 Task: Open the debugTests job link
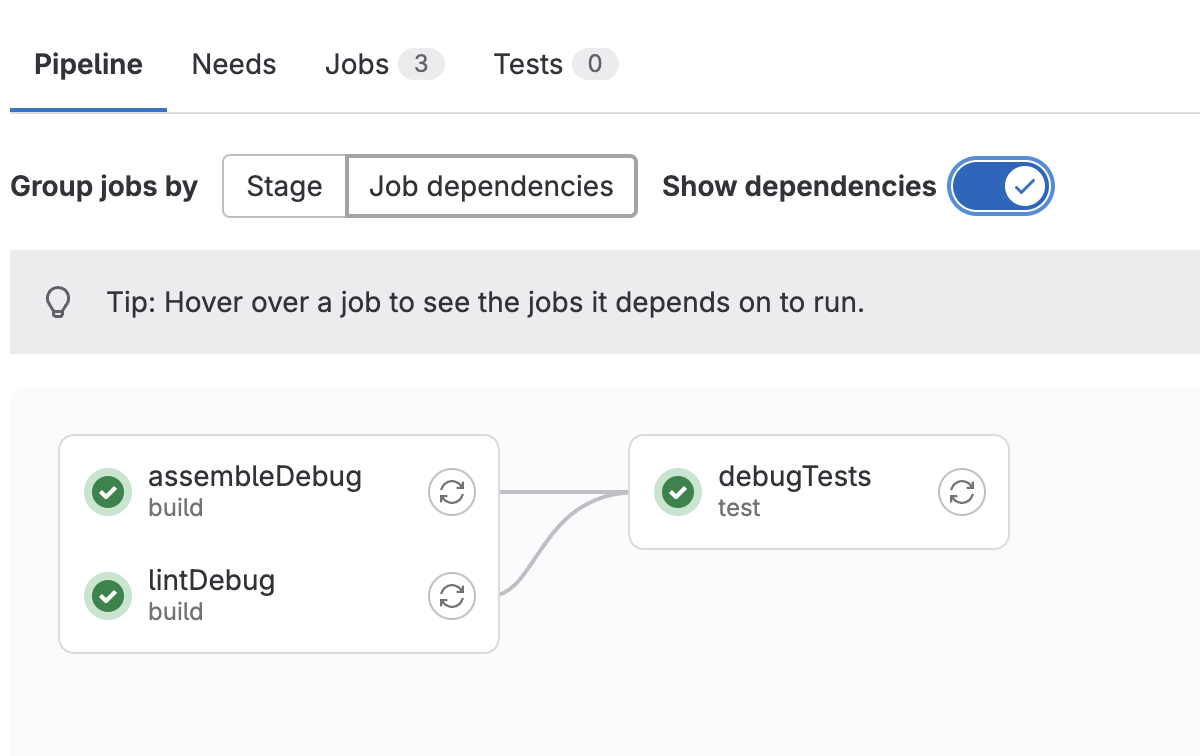tap(795, 476)
